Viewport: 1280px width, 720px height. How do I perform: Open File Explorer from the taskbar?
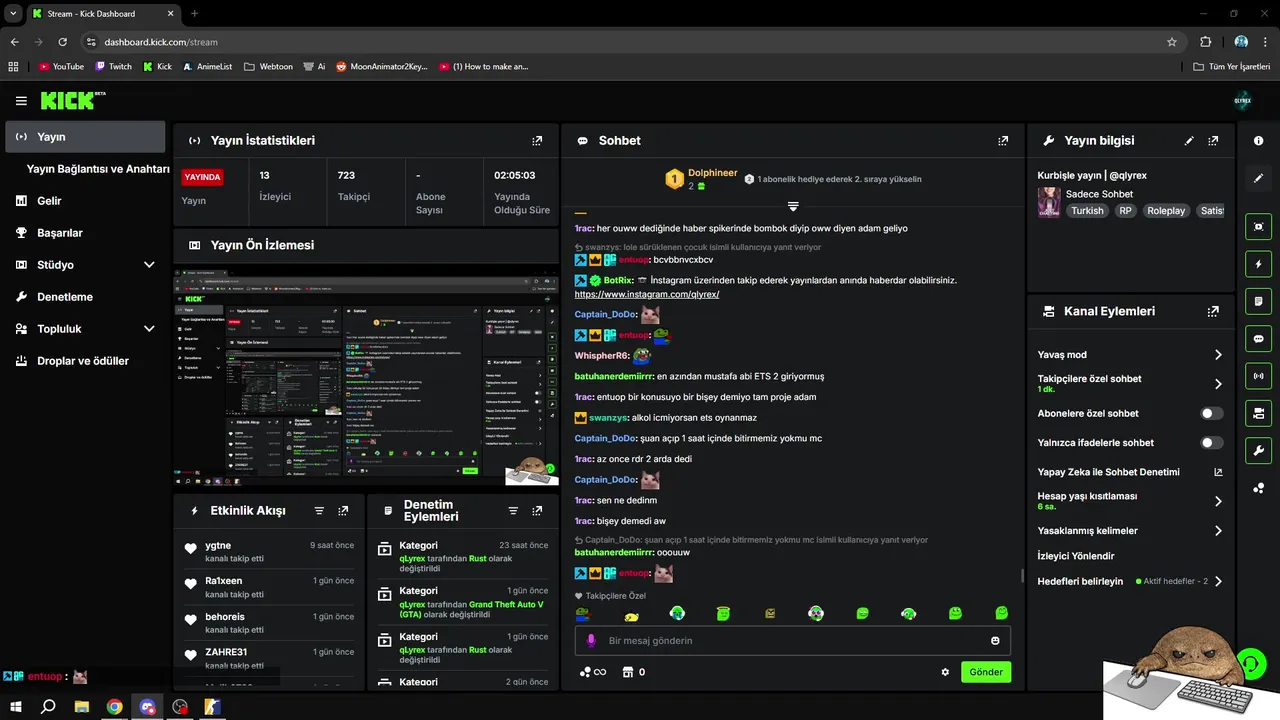[82, 707]
